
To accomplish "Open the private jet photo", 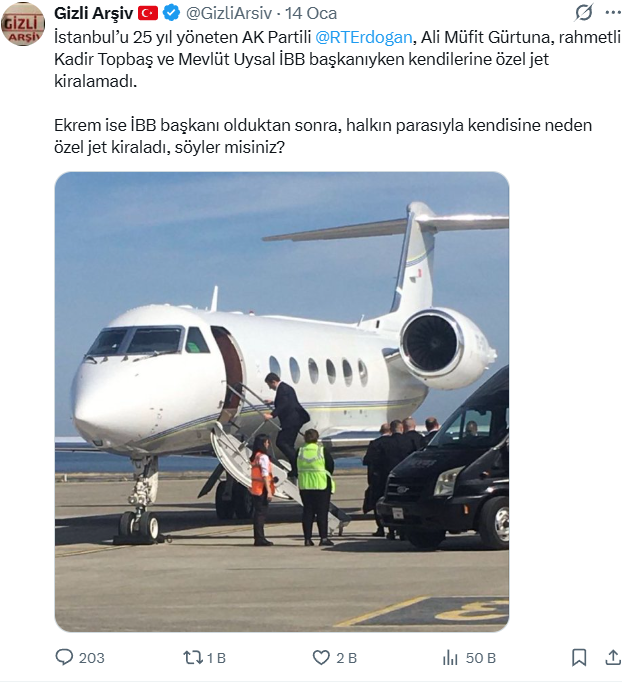I will tap(282, 402).
